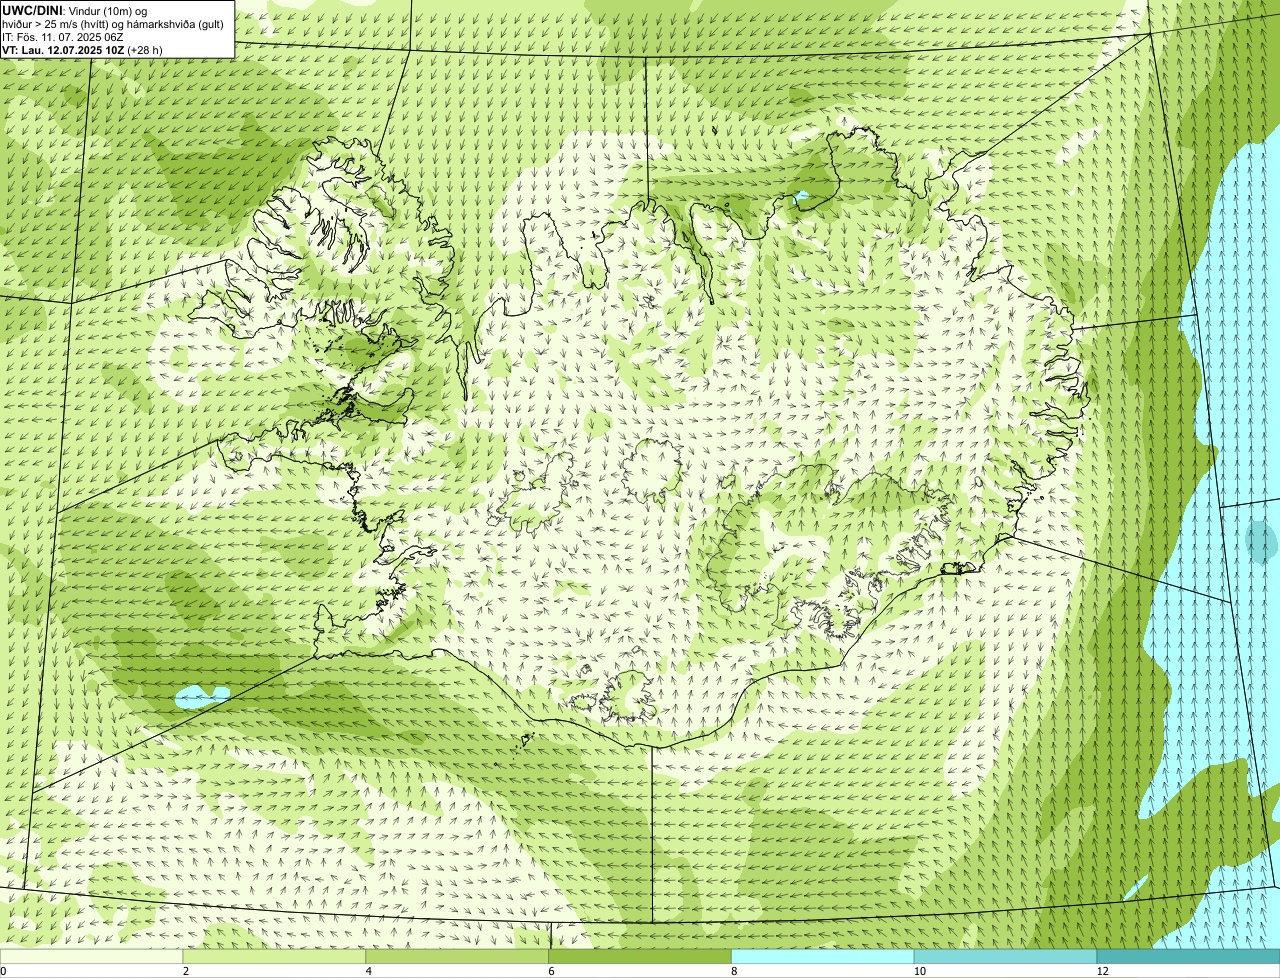This screenshot has height=978, width=1280.
Task: Click the colorbar tick label '10'
Action: coord(919,971)
